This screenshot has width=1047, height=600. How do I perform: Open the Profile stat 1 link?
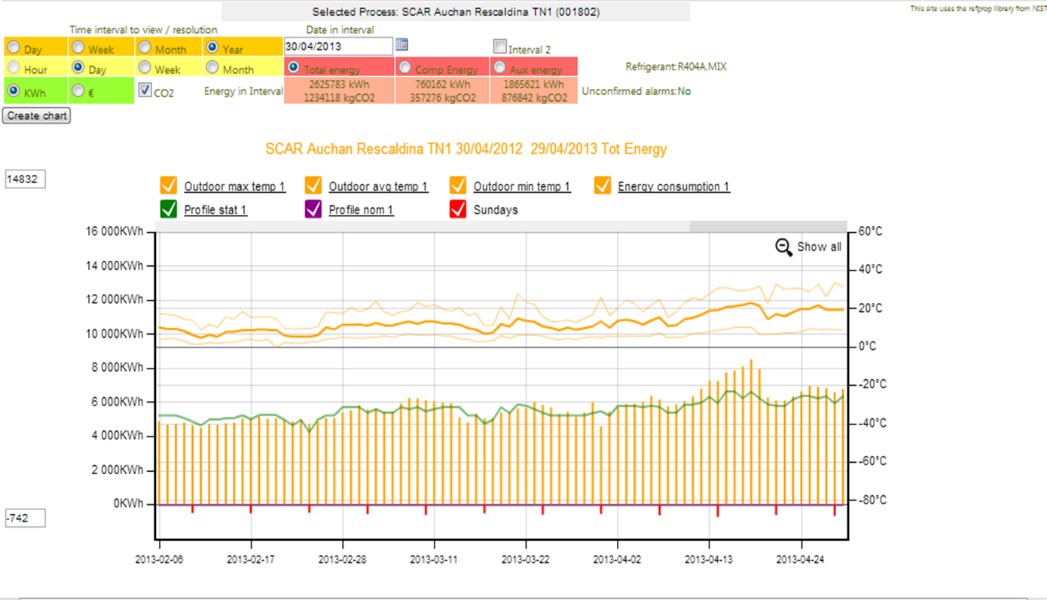pos(215,210)
